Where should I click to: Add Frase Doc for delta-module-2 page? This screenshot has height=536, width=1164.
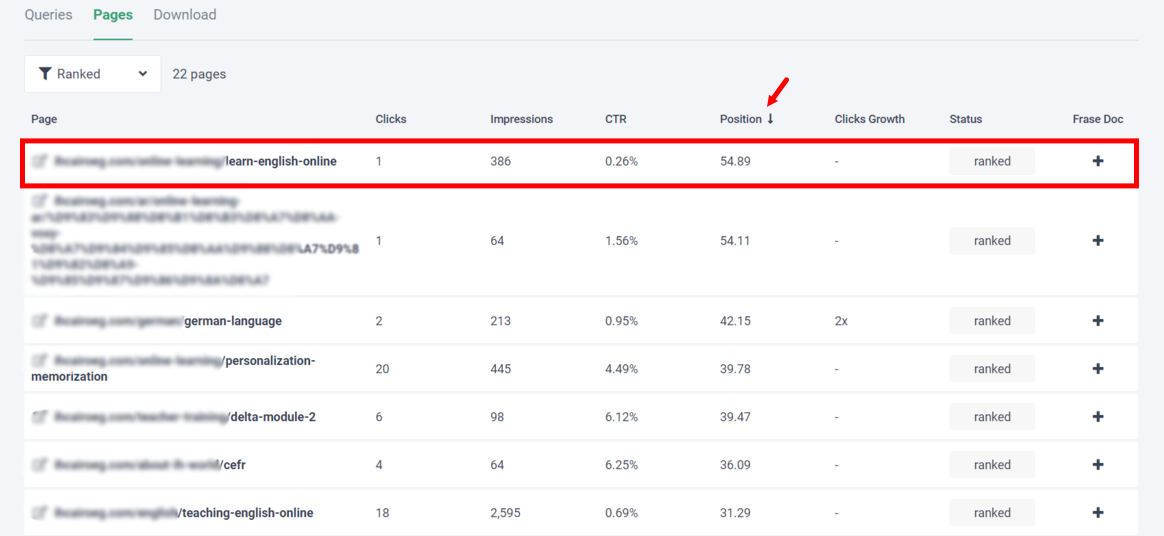tap(1099, 416)
